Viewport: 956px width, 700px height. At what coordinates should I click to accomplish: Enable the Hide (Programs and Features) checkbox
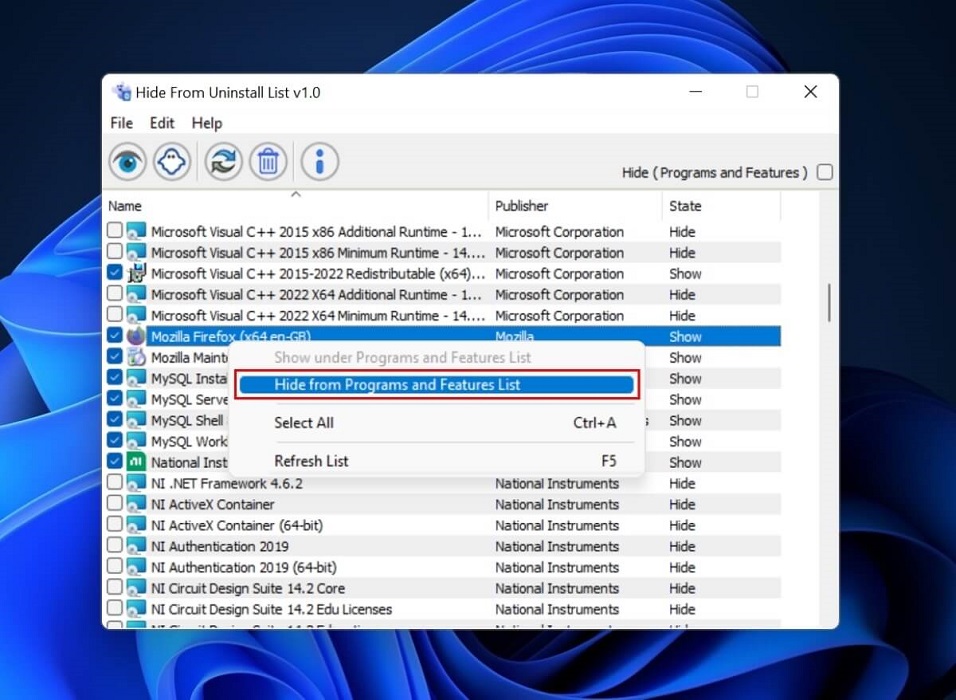tap(825, 172)
